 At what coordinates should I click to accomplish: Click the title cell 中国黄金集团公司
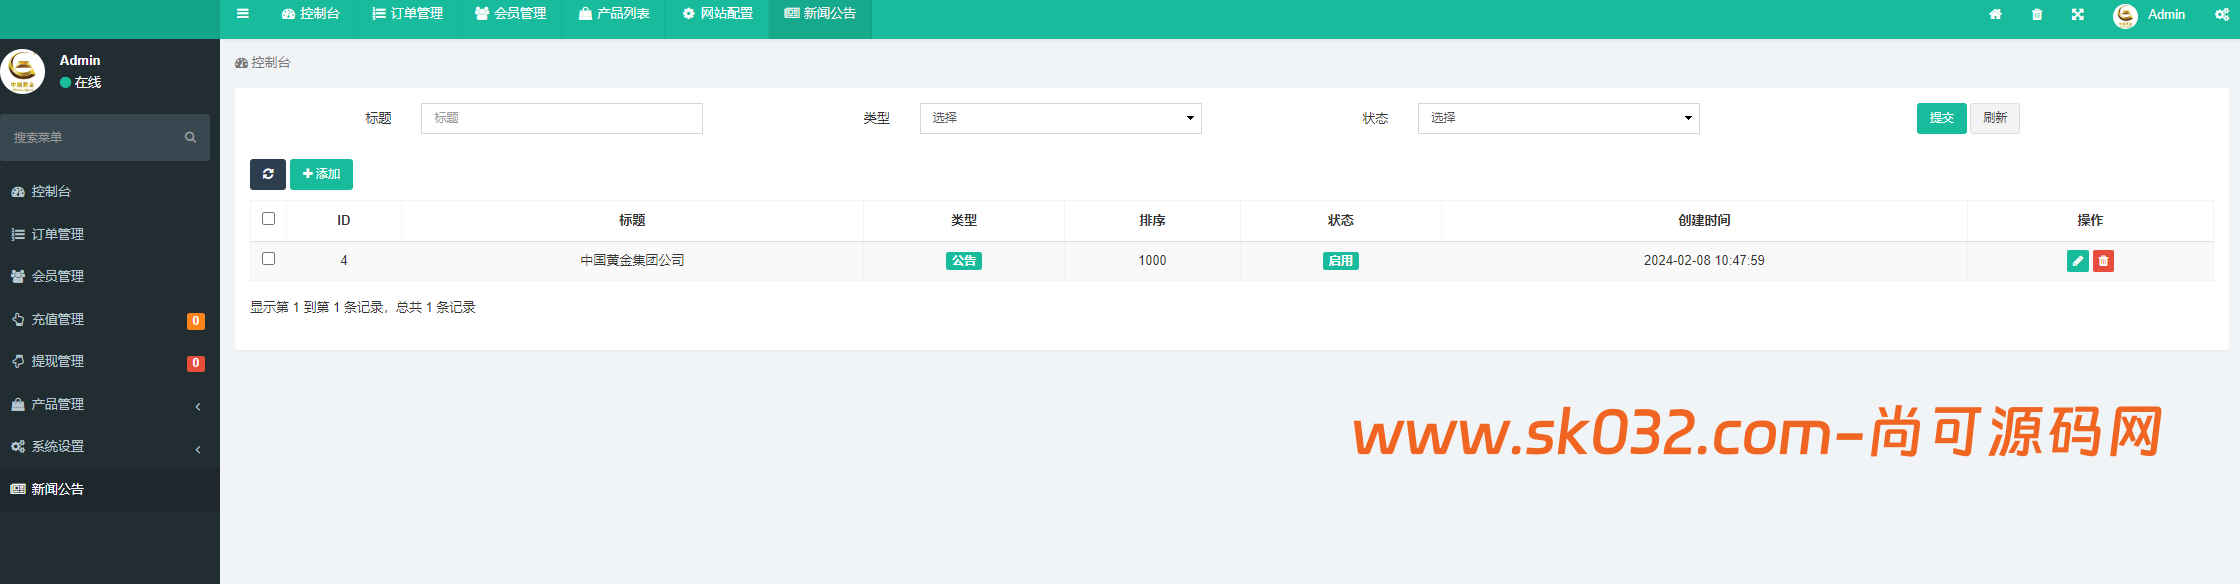(632, 260)
